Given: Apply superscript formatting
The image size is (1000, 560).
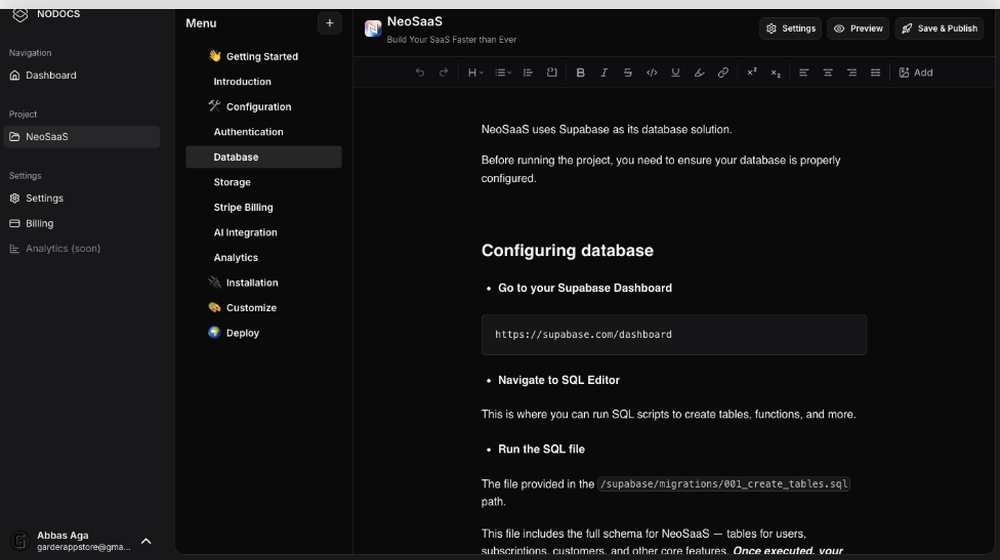Looking at the screenshot, I should [x=752, y=73].
